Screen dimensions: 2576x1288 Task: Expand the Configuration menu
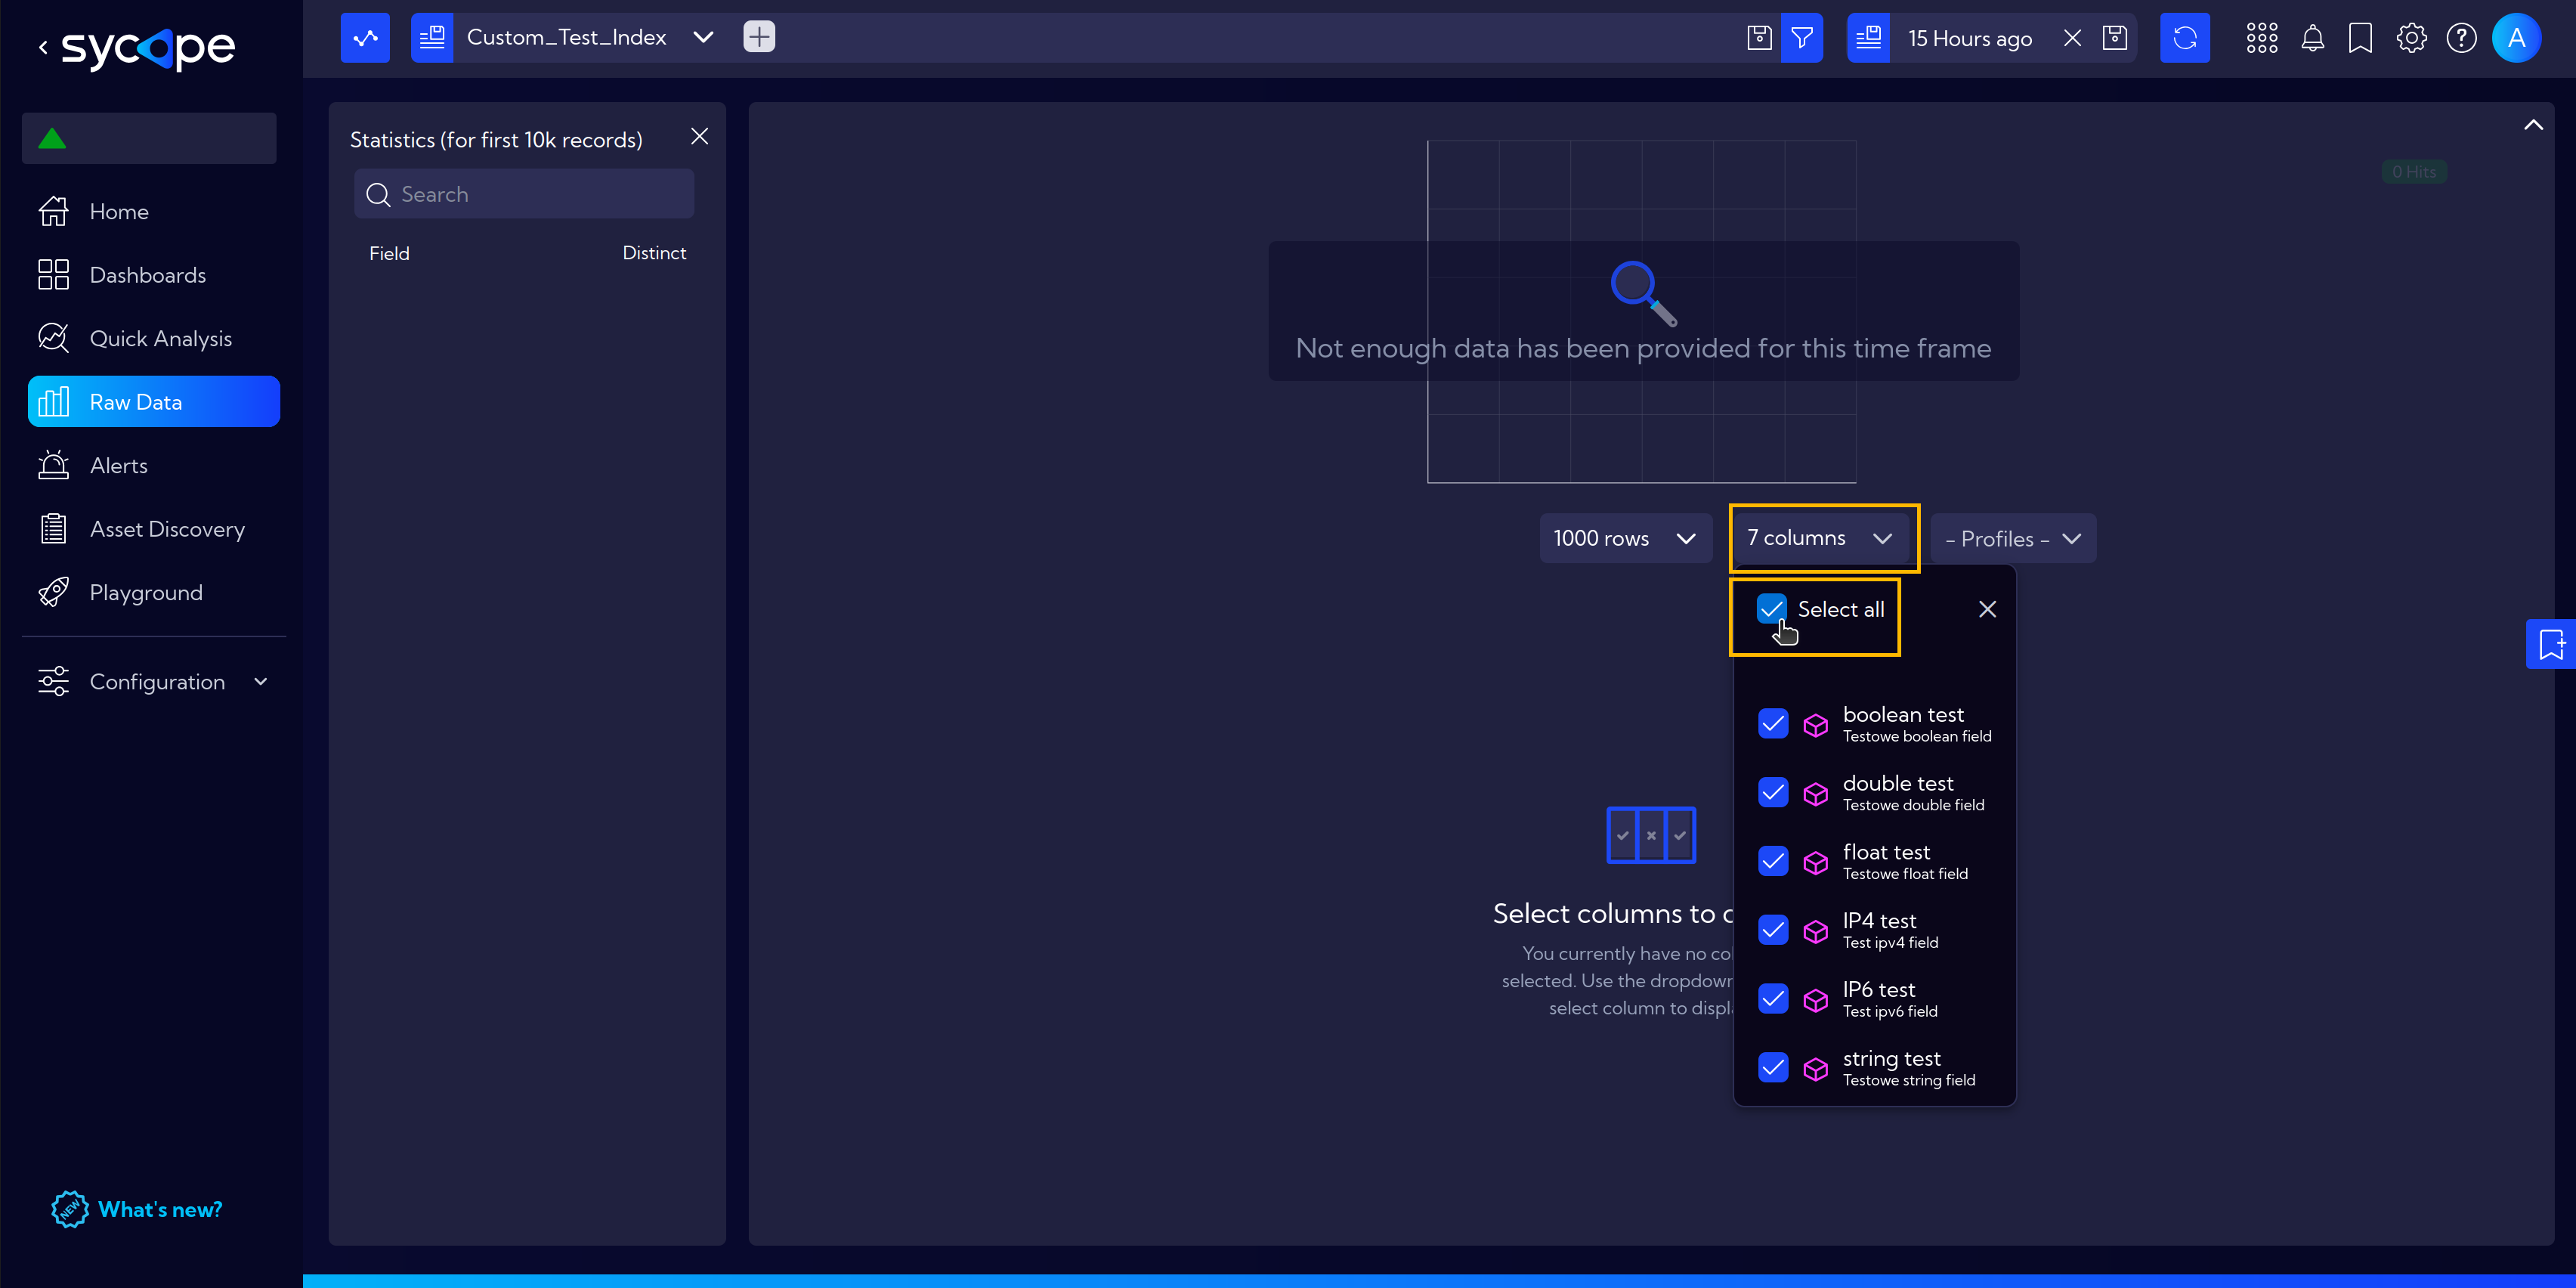click(154, 682)
